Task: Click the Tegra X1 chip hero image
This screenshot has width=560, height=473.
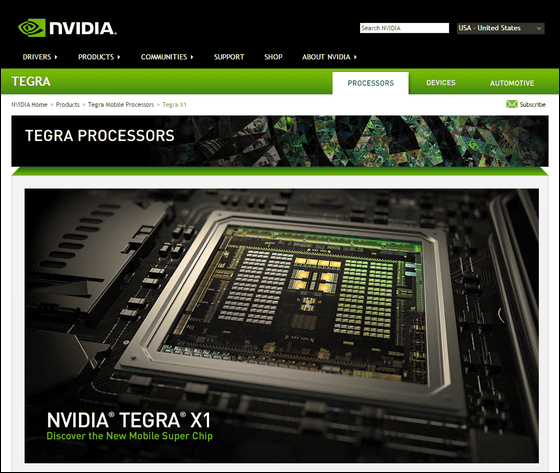Action: tap(281, 326)
